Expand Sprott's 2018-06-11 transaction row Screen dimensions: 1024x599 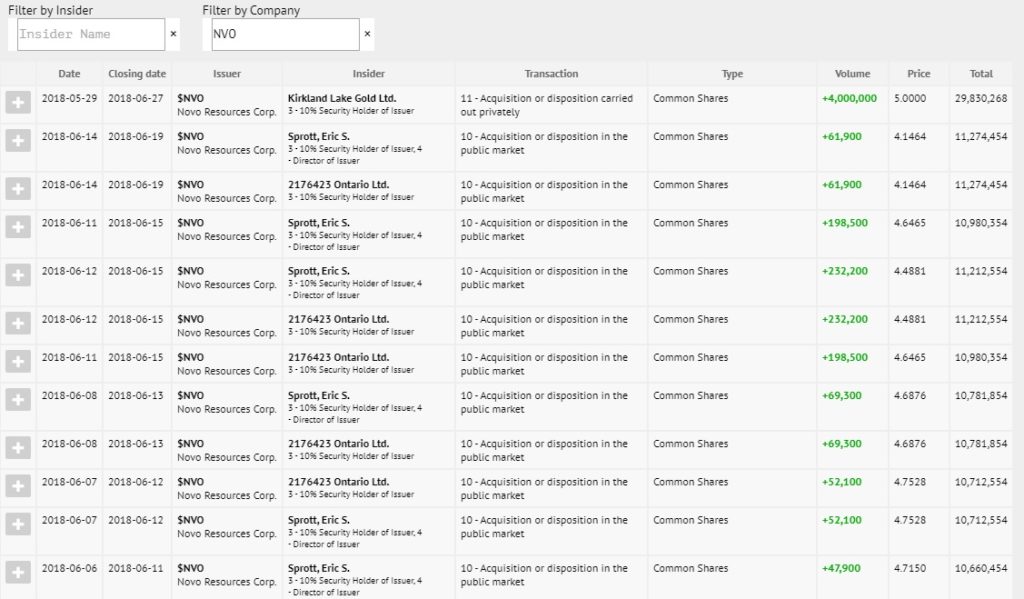18,227
